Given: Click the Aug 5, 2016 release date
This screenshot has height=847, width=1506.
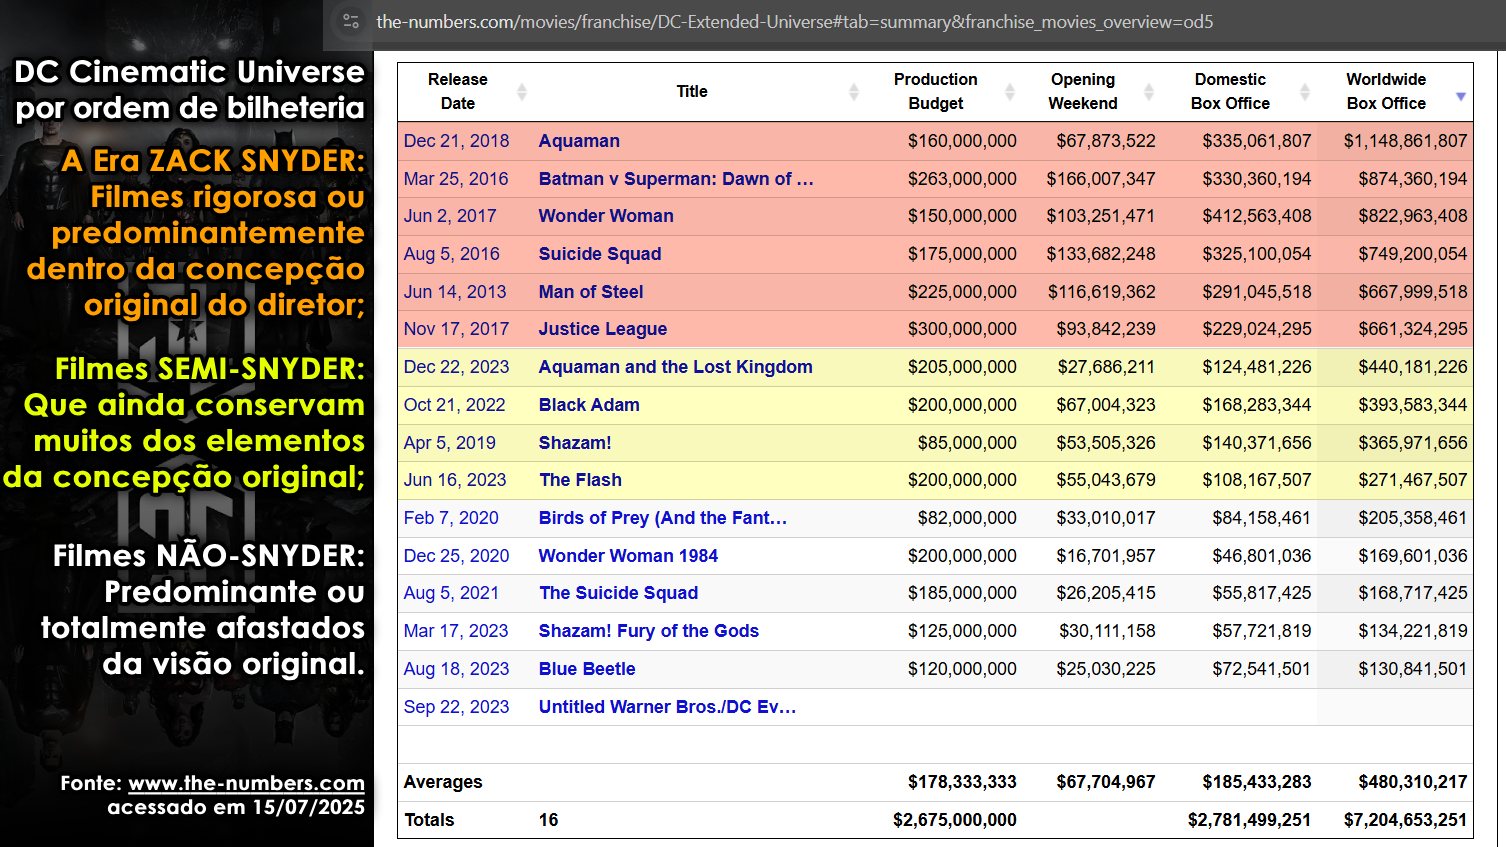Looking at the screenshot, I should pyautogui.click(x=451, y=254).
